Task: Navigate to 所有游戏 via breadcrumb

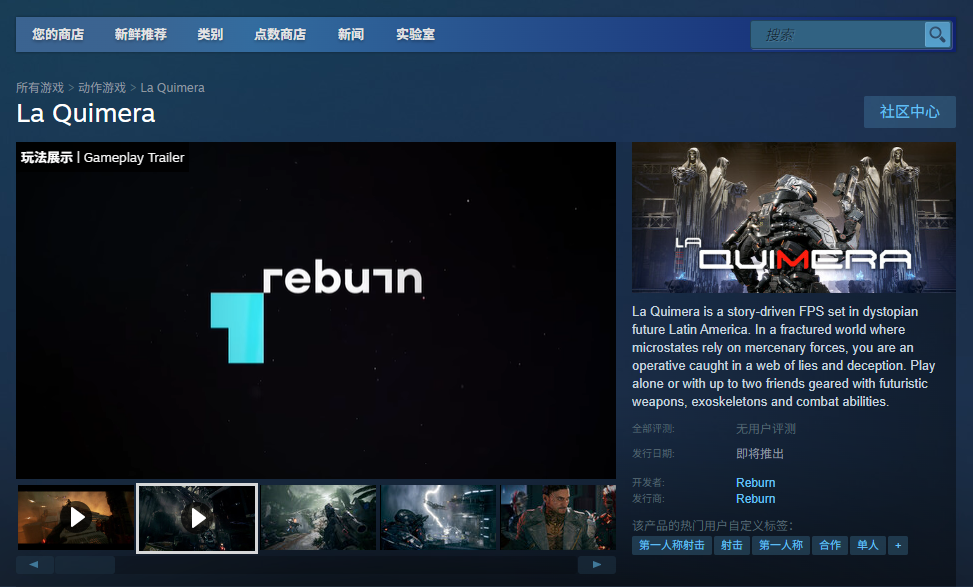Action: pyautogui.click(x=40, y=87)
